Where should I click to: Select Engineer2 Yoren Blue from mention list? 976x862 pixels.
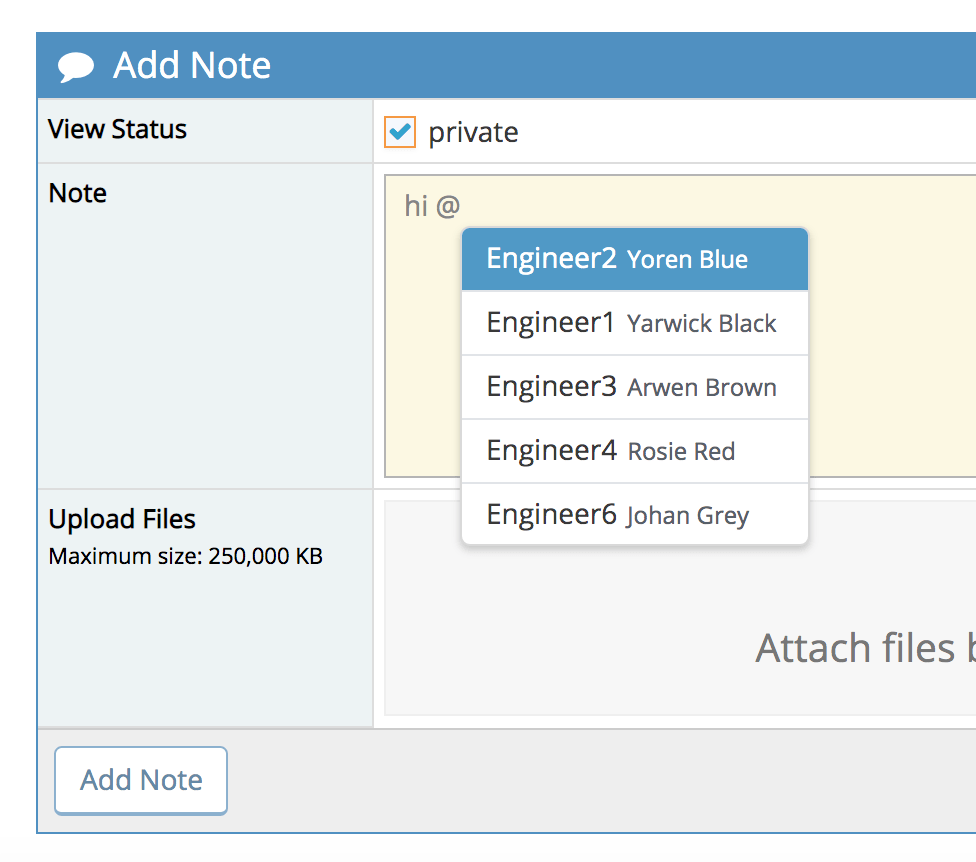[634, 259]
